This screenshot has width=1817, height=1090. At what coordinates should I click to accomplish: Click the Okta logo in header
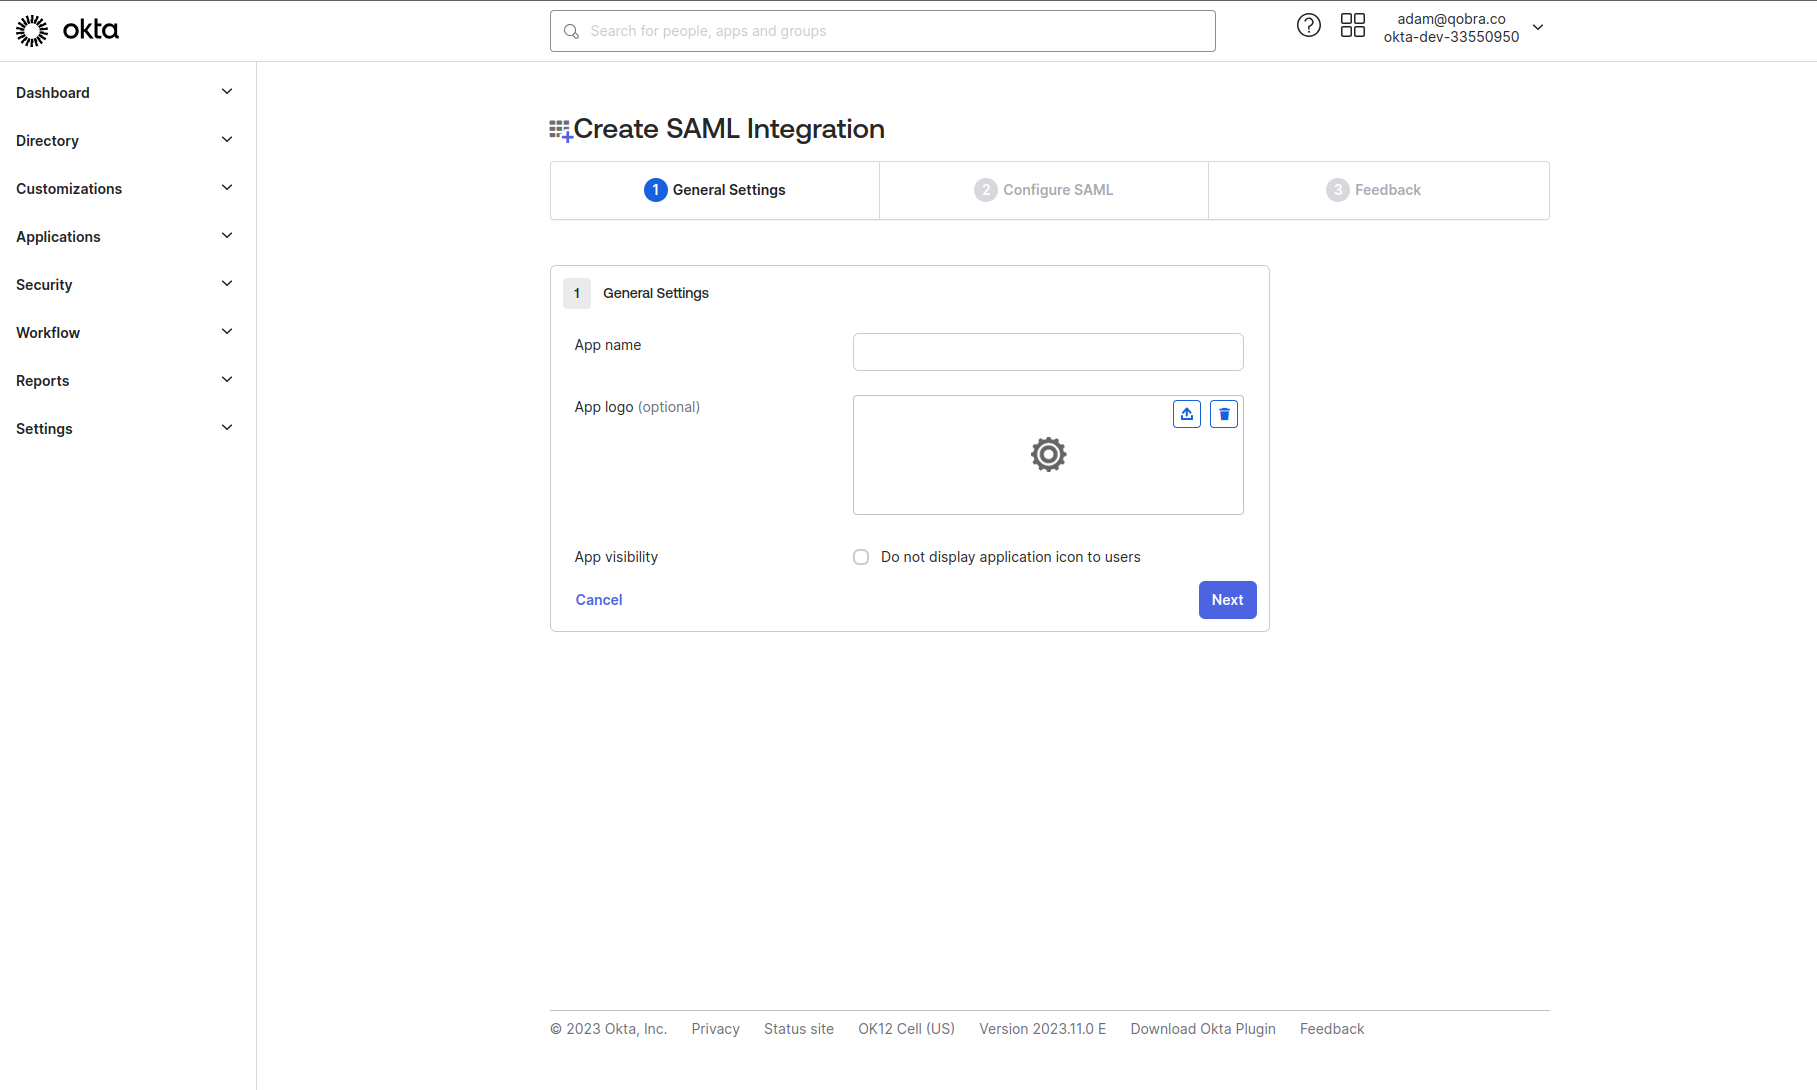click(67, 30)
